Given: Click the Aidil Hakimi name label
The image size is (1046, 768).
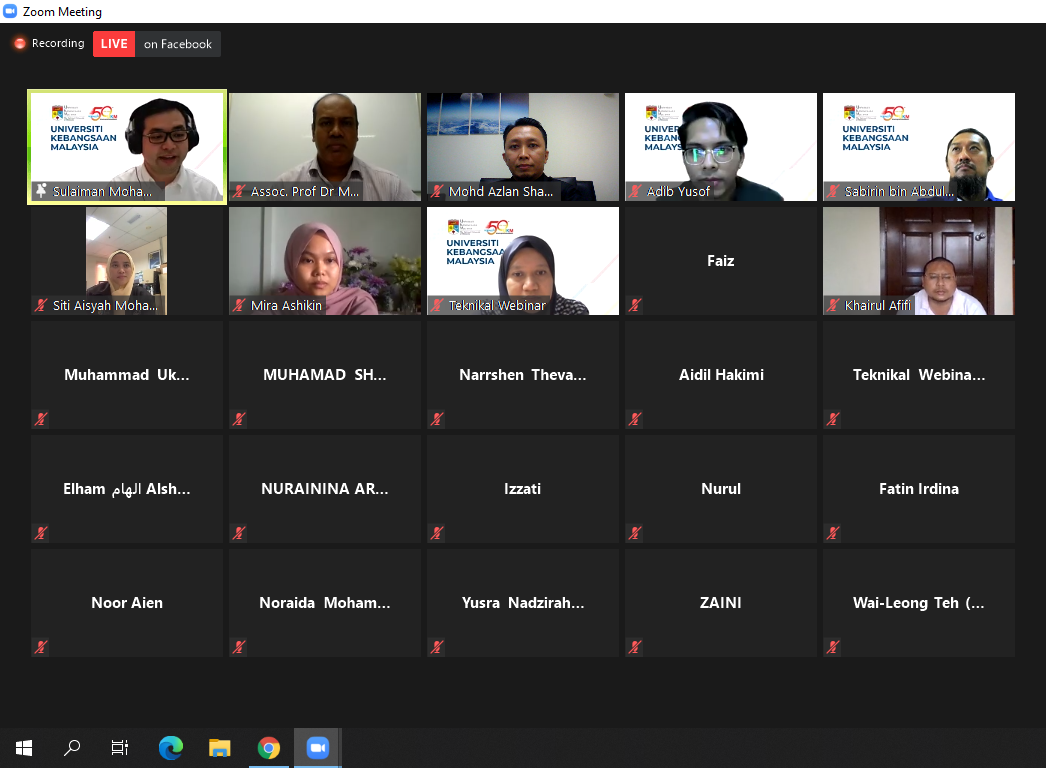Looking at the screenshot, I should tap(720, 375).
